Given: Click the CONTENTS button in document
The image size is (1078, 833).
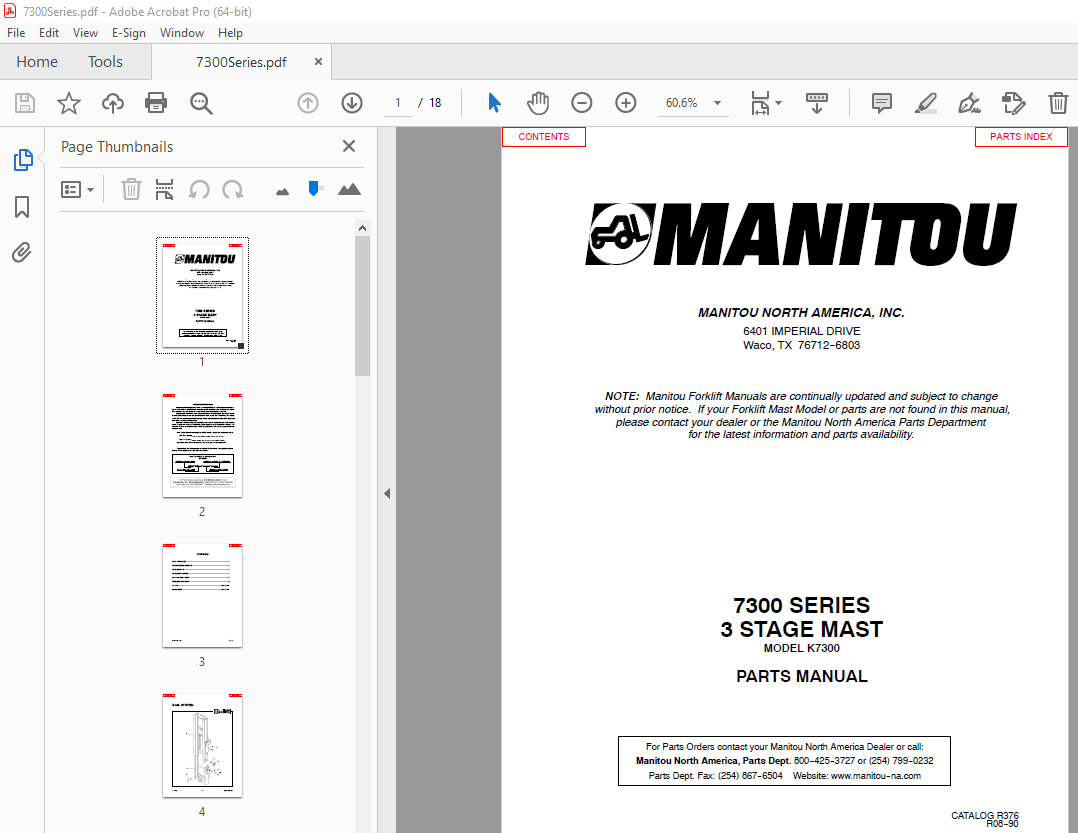Looking at the screenshot, I should 544,137.
